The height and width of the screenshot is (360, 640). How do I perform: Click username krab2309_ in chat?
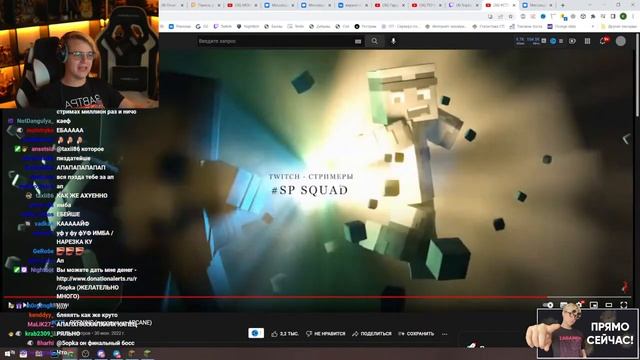(x=40, y=333)
